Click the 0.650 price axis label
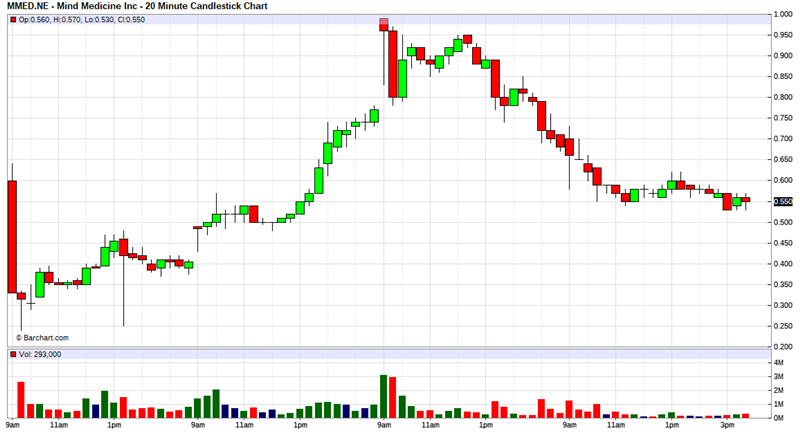Viewport: 800px width, 446px height. tap(783, 160)
